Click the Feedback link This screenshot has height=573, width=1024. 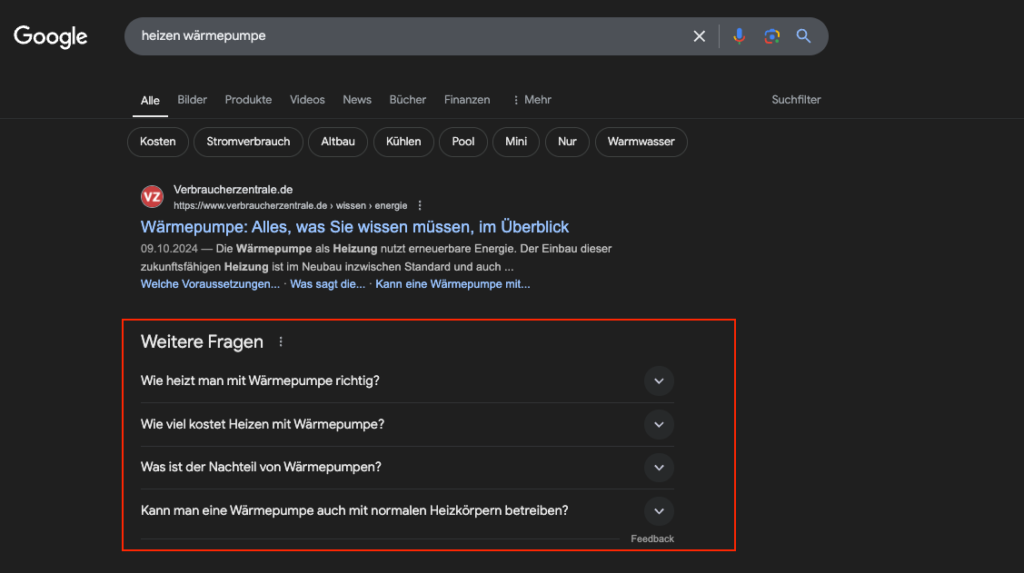tap(652, 539)
